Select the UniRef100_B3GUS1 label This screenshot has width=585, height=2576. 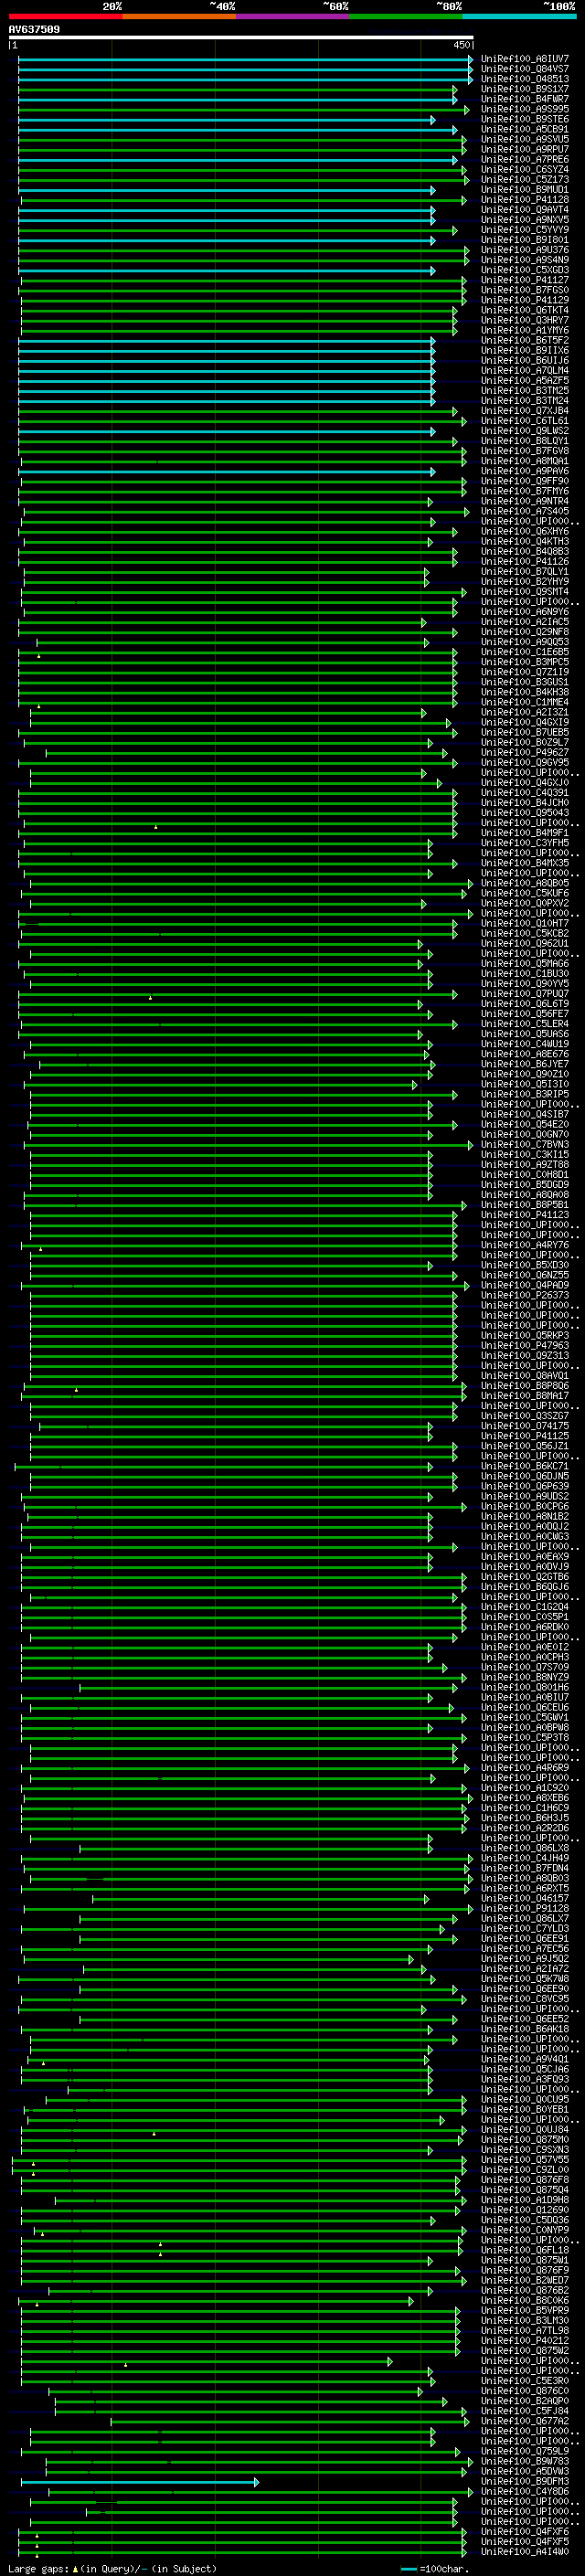pyautogui.click(x=524, y=682)
